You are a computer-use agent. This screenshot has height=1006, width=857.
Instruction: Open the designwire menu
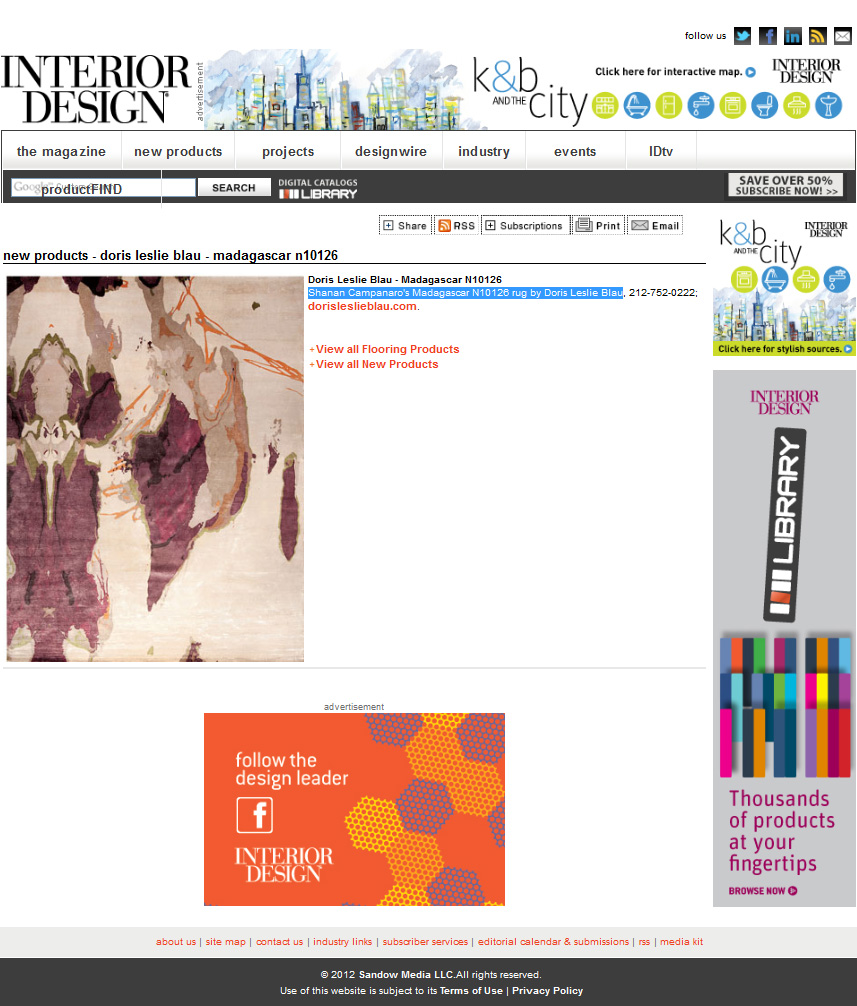(x=391, y=151)
